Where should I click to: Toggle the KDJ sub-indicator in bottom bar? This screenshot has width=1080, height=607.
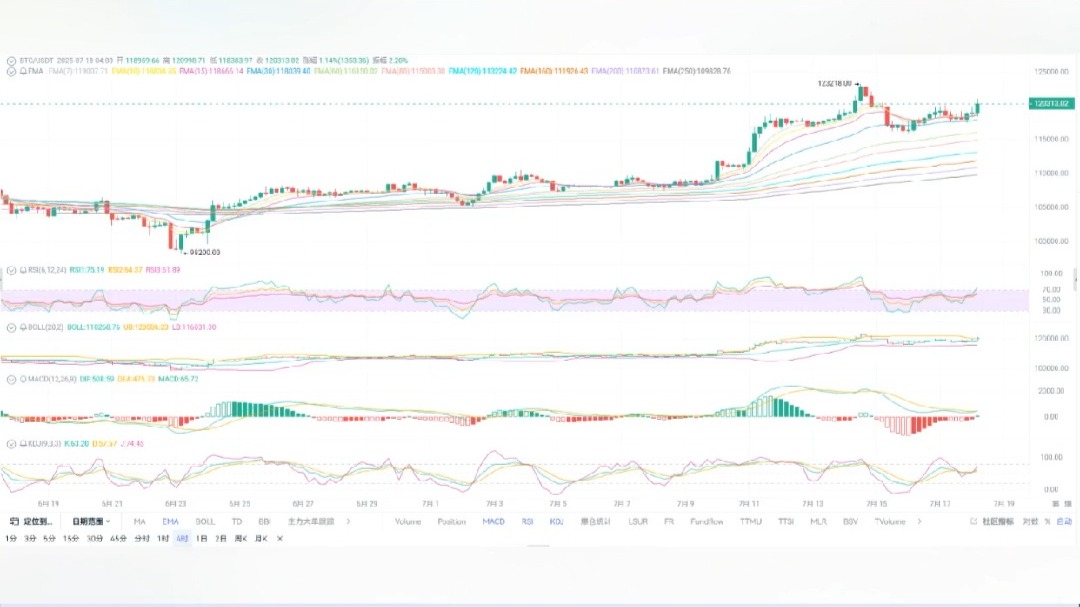[x=557, y=522]
